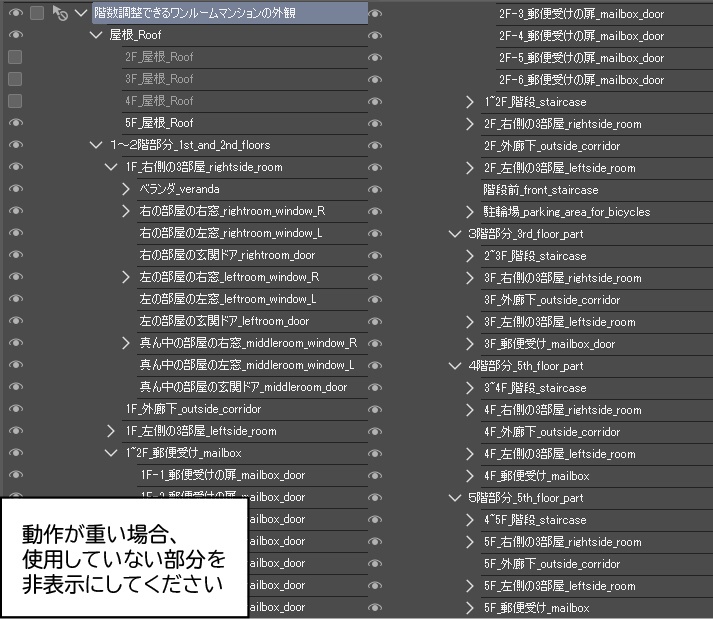Viewport: 713px width, 619px height.
Task: Toggle eye icon for 2F-3_郵便受けの扉_mailbox_door
Action: [375, 14]
